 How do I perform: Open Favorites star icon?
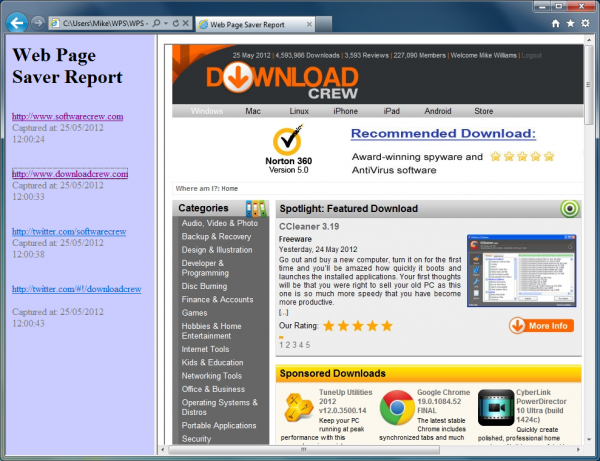tap(570, 23)
